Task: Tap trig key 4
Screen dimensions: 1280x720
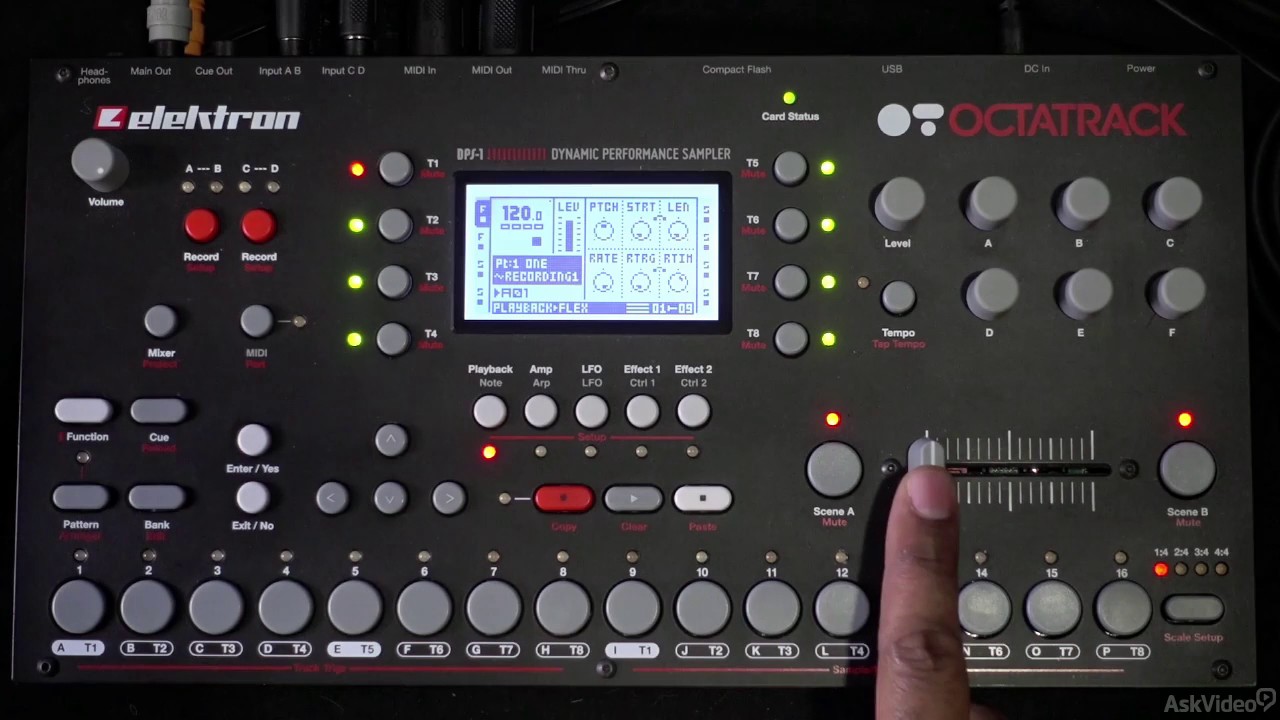Action: point(286,607)
